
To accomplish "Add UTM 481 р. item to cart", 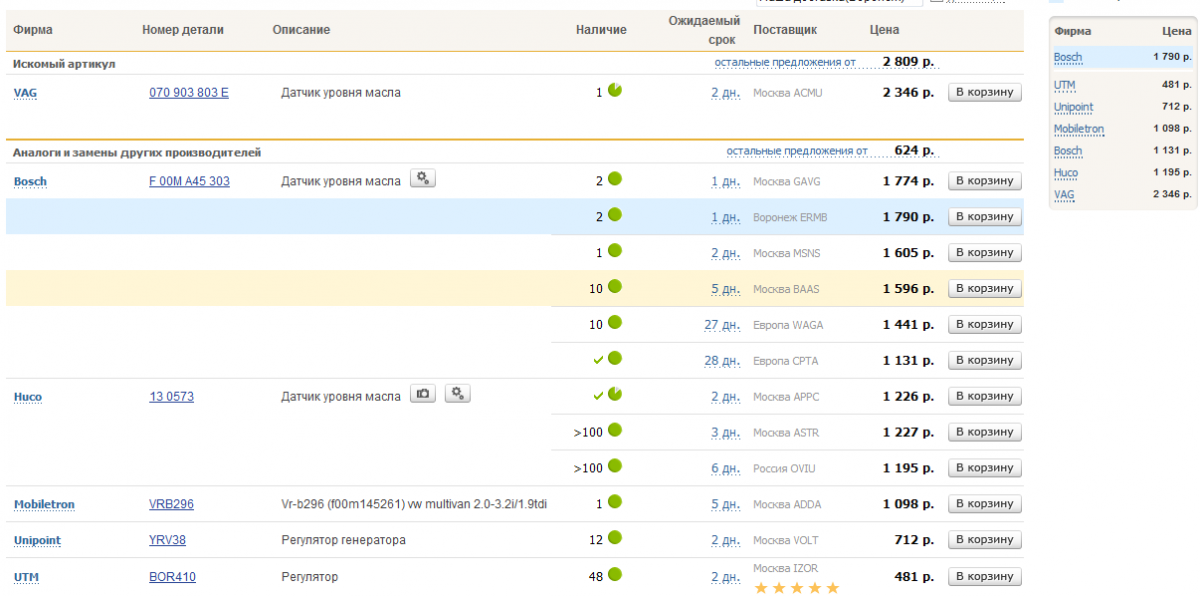I will pyautogui.click(x=985, y=577).
